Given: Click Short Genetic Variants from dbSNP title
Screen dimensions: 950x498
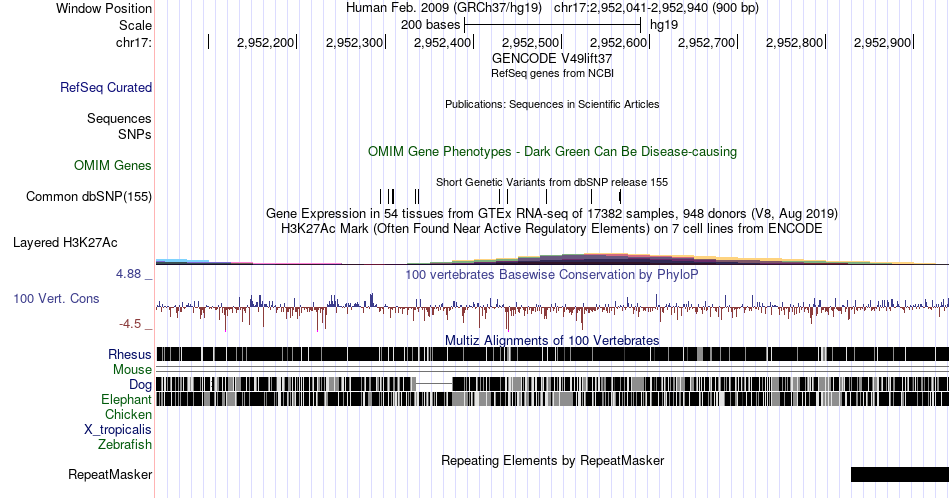Looking at the screenshot, I should pos(552,182).
